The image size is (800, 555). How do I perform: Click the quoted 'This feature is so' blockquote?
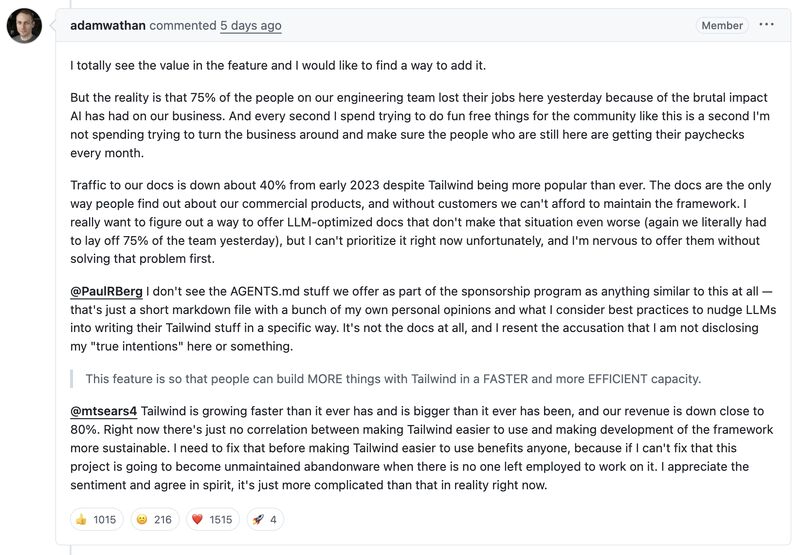[x=393, y=379]
